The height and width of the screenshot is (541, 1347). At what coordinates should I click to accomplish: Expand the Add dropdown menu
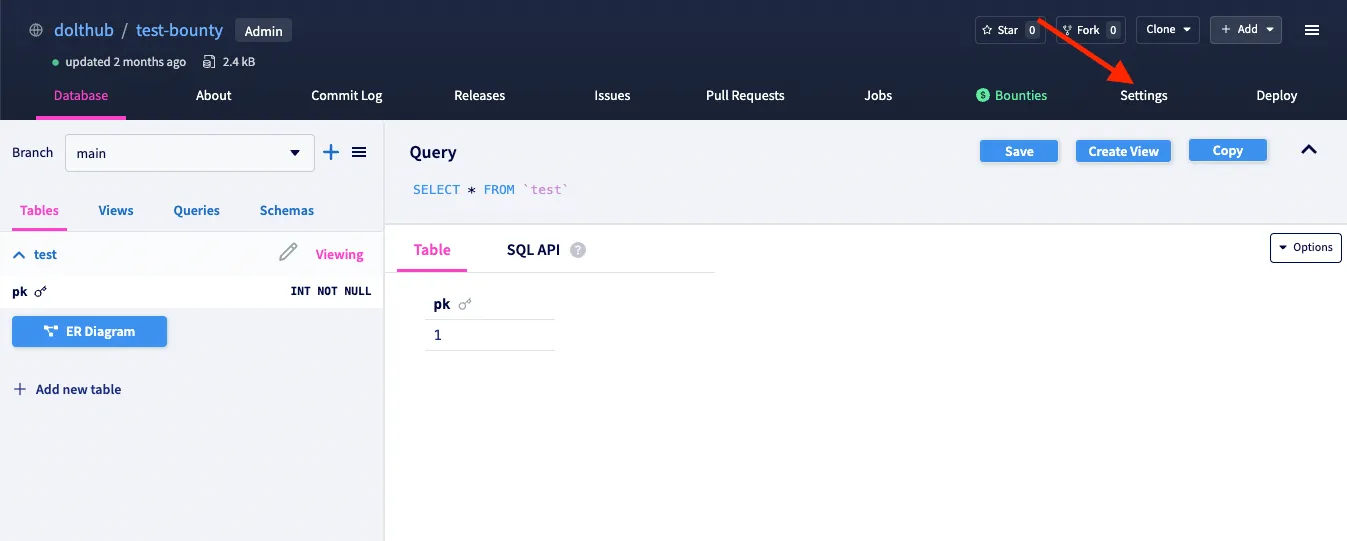(x=1245, y=30)
